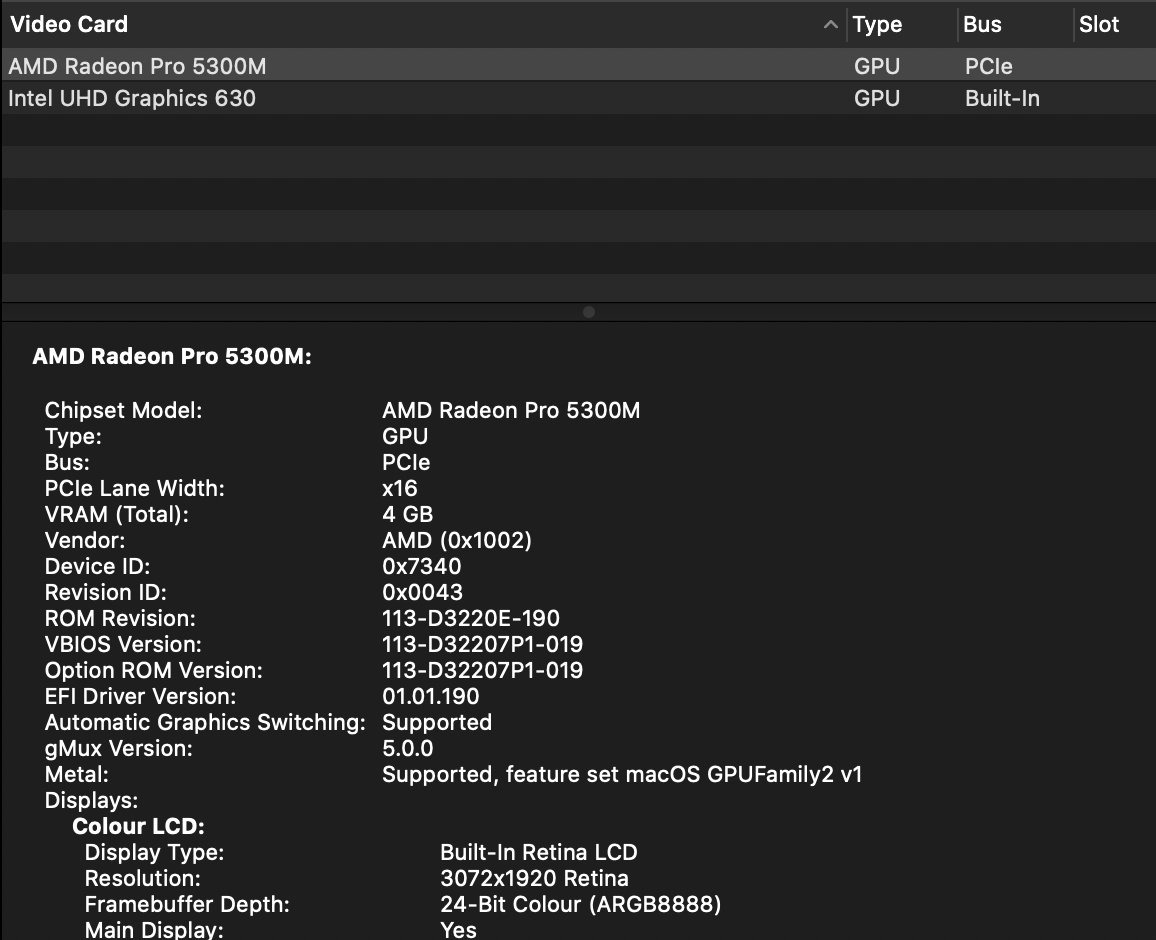Click the Main Display value Yes

[x=459, y=930]
